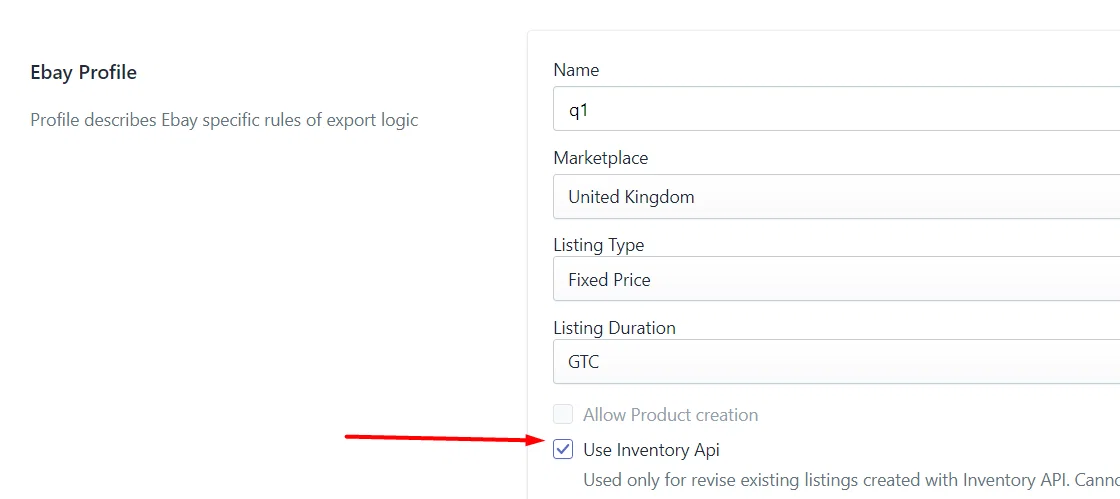
Task: Click the Name input field containing q1
Action: coord(836,109)
